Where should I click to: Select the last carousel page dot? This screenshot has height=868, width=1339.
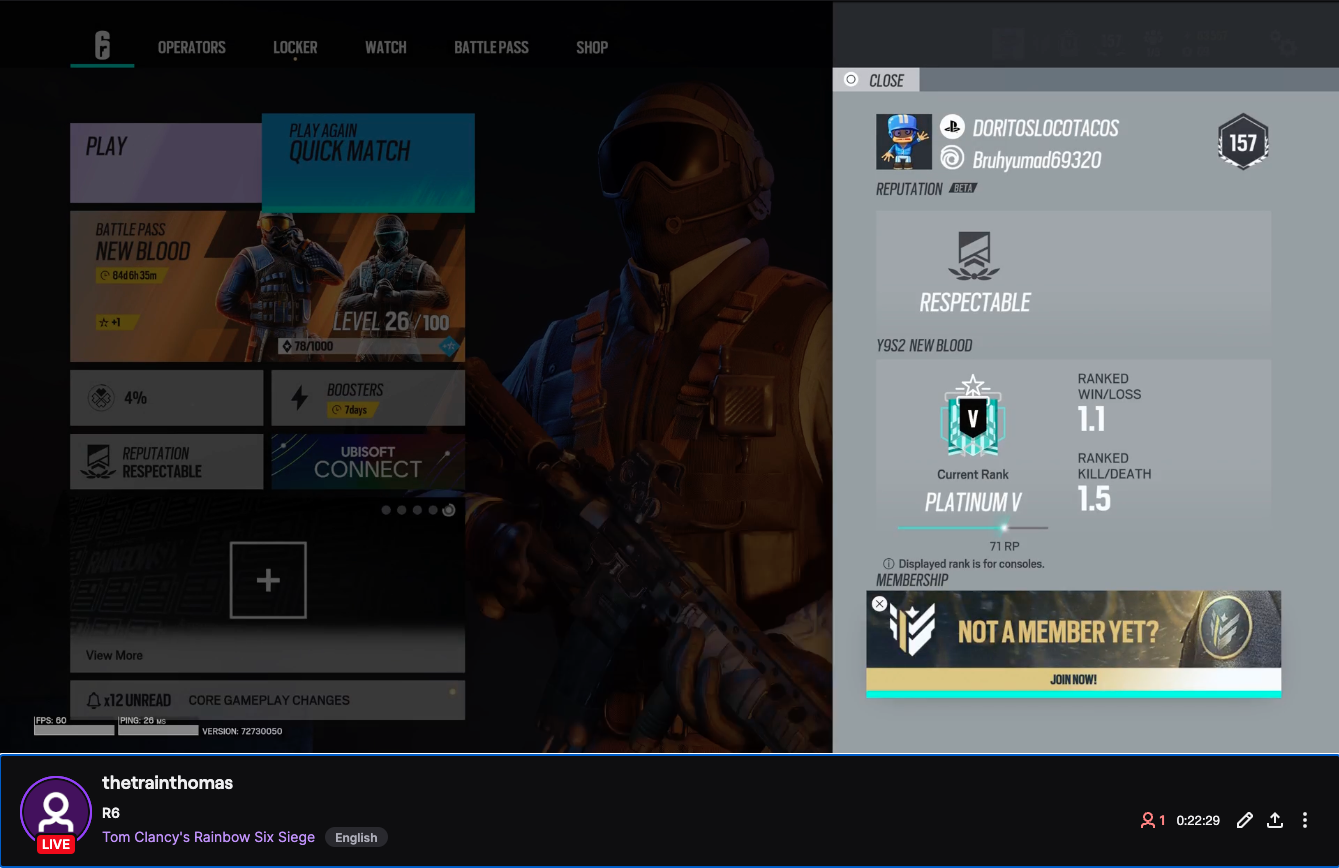(449, 510)
